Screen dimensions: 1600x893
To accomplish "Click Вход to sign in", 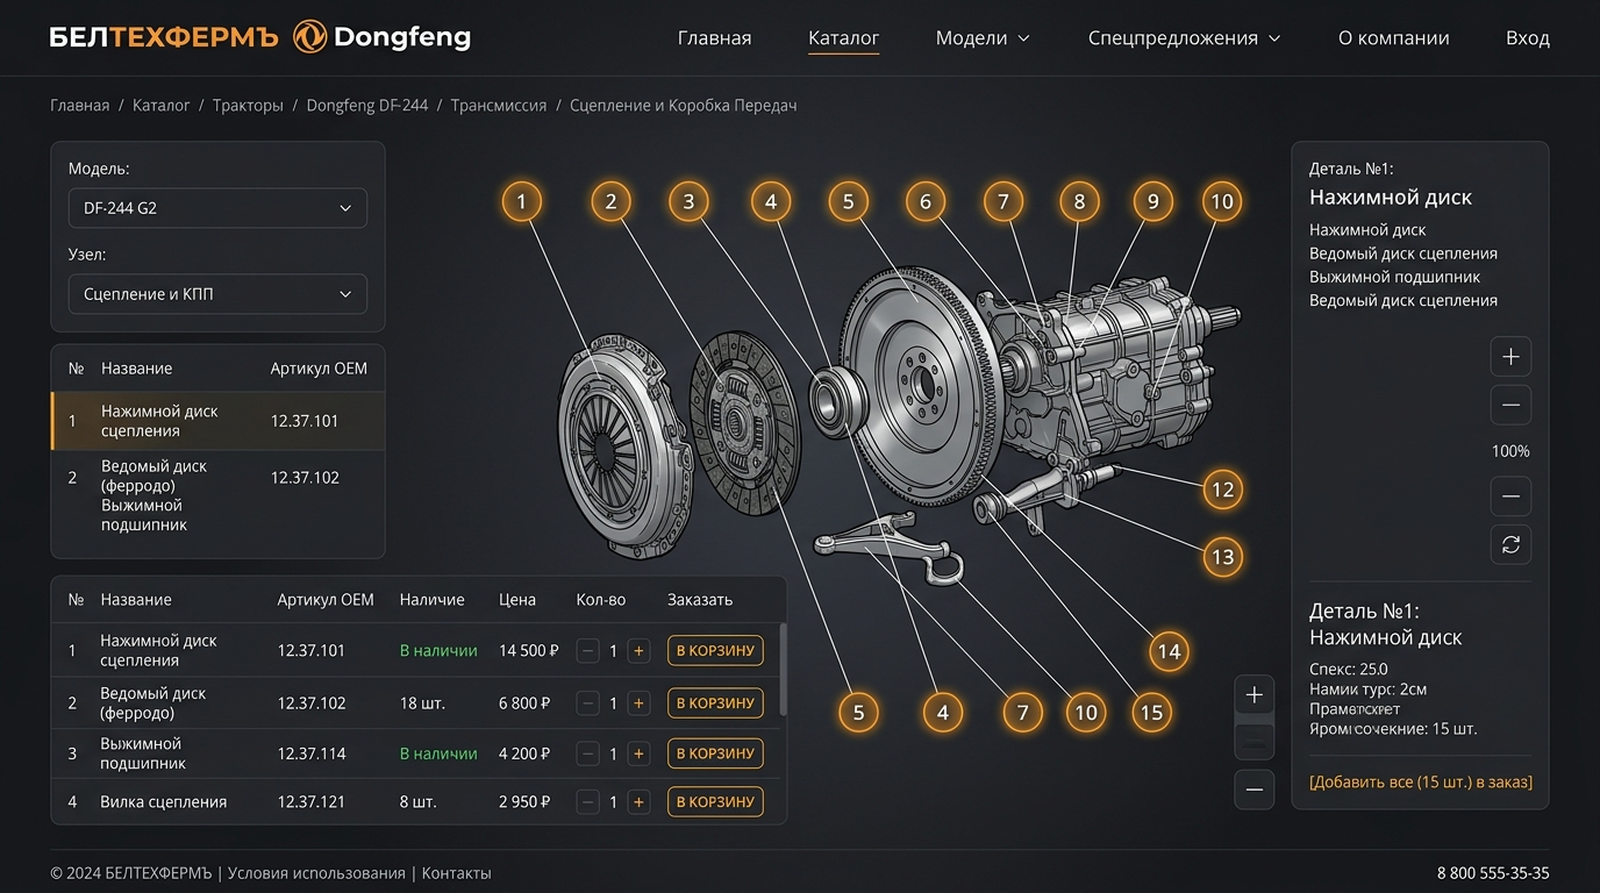I will pos(1527,38).
